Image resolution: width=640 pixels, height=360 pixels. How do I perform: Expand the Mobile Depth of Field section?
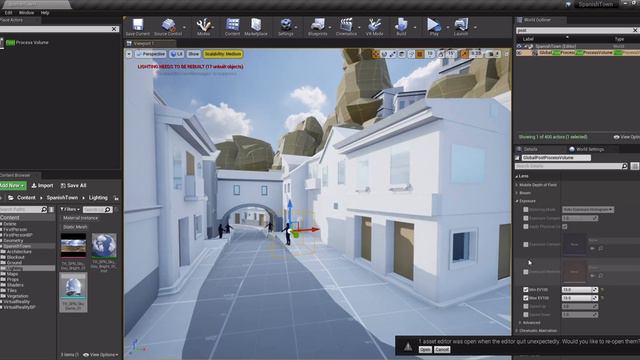coord(517,185)
